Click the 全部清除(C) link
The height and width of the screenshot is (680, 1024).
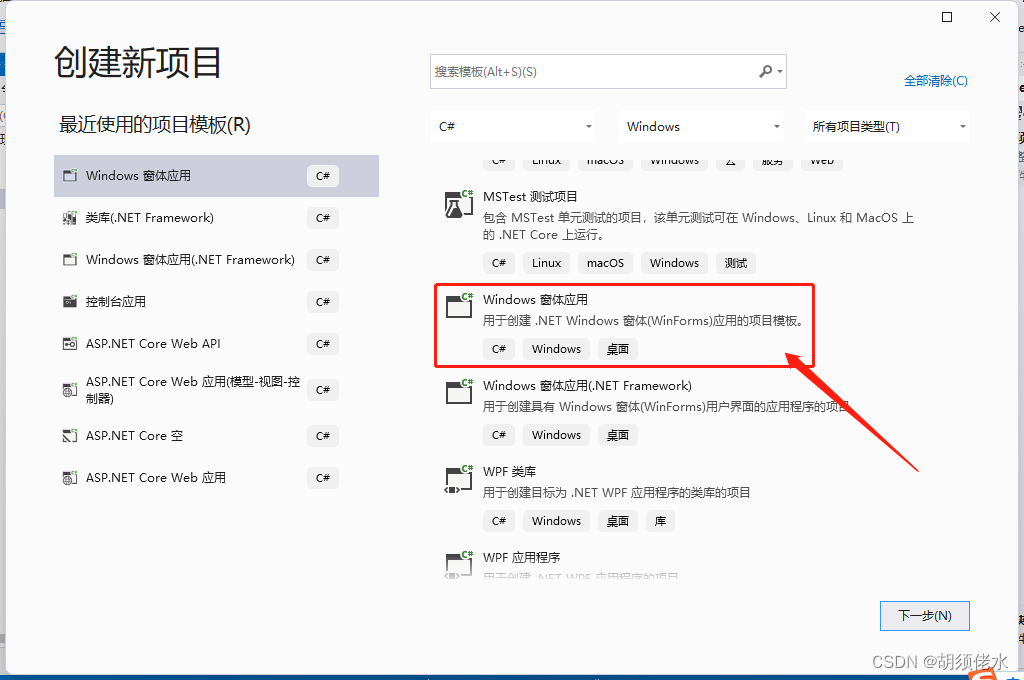tap(935, 80)
